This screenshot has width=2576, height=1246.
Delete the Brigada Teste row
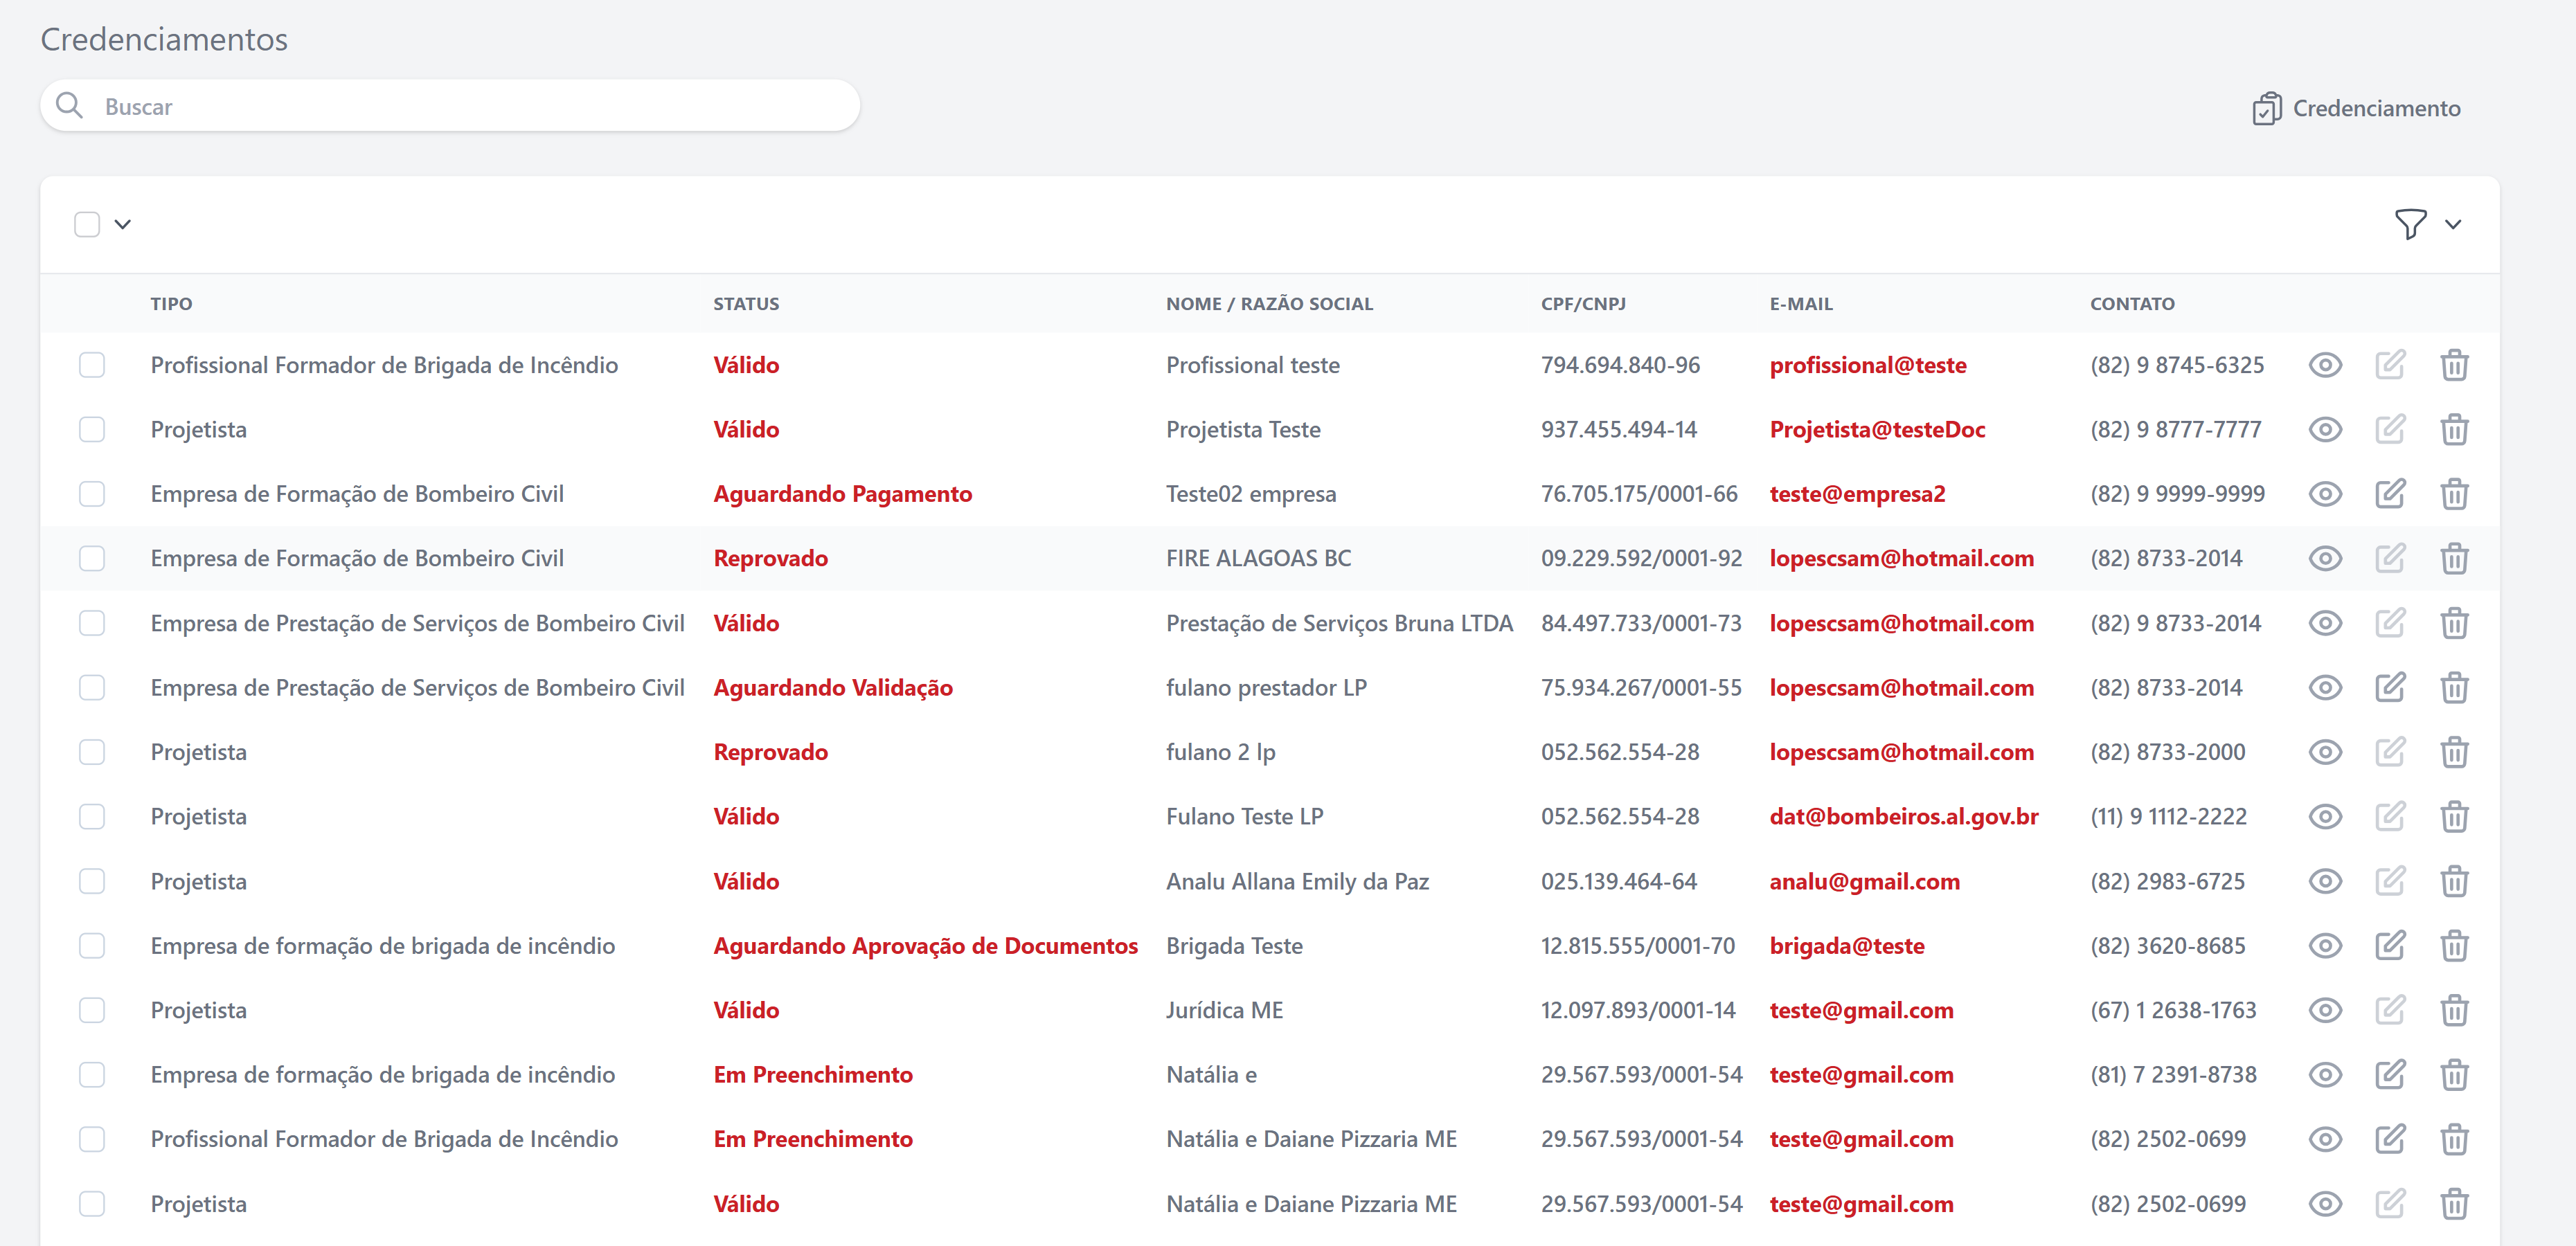pos(2454,945)
